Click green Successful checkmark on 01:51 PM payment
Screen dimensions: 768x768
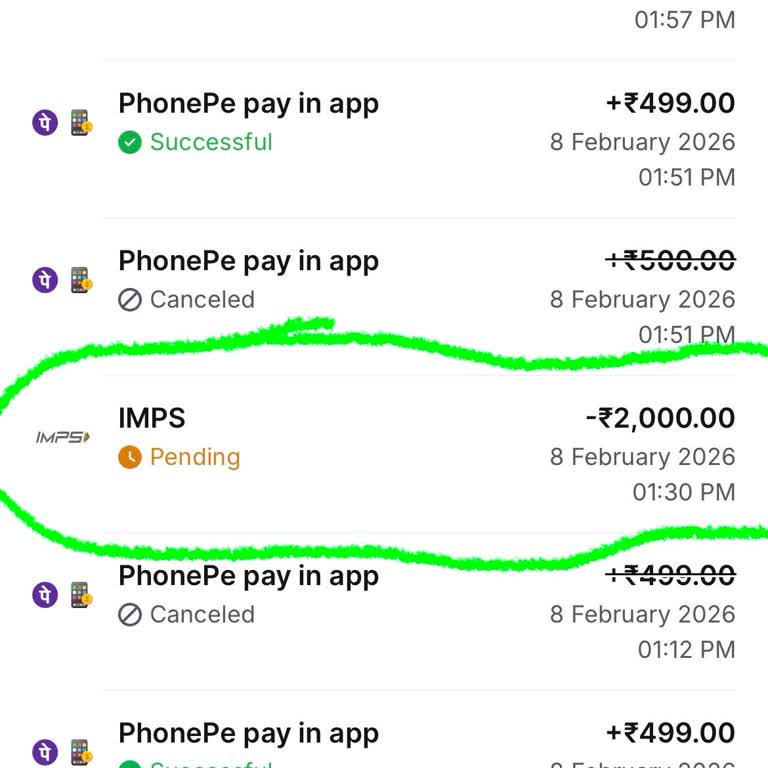tap(130, 143)
